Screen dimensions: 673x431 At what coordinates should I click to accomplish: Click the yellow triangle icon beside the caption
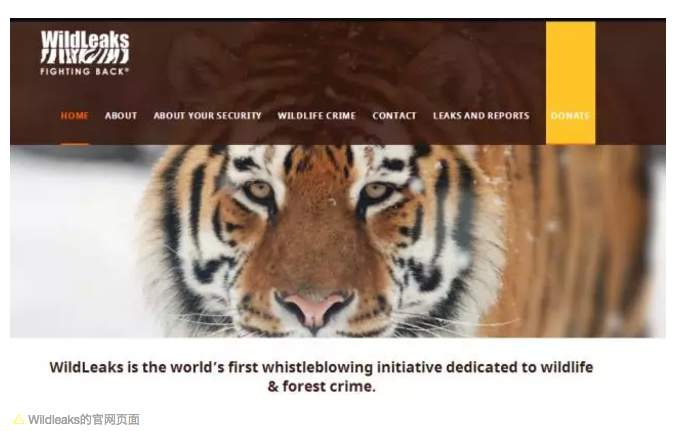[x=18, y=419]
